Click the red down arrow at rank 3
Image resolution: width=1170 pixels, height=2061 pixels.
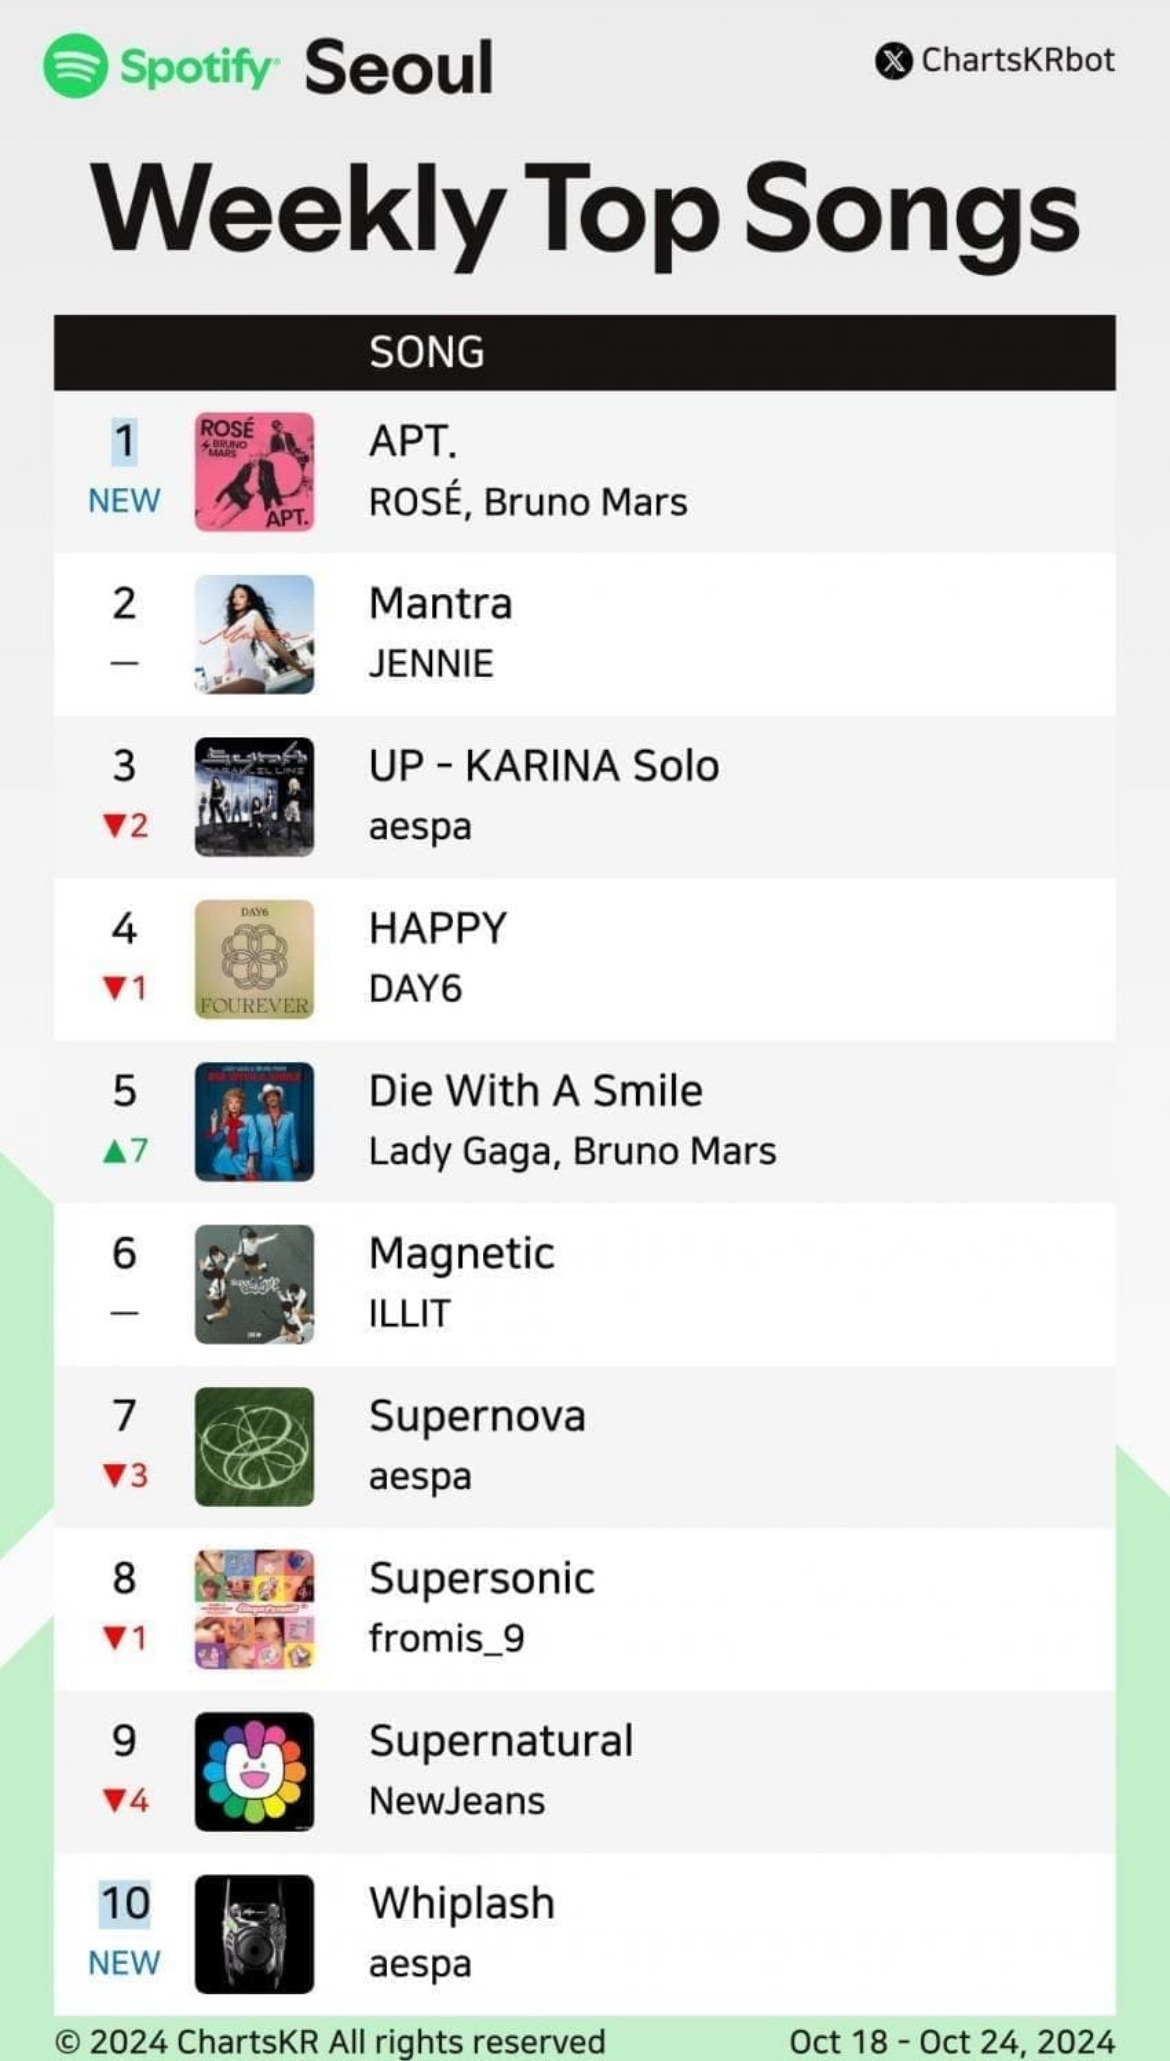point(114,825)
